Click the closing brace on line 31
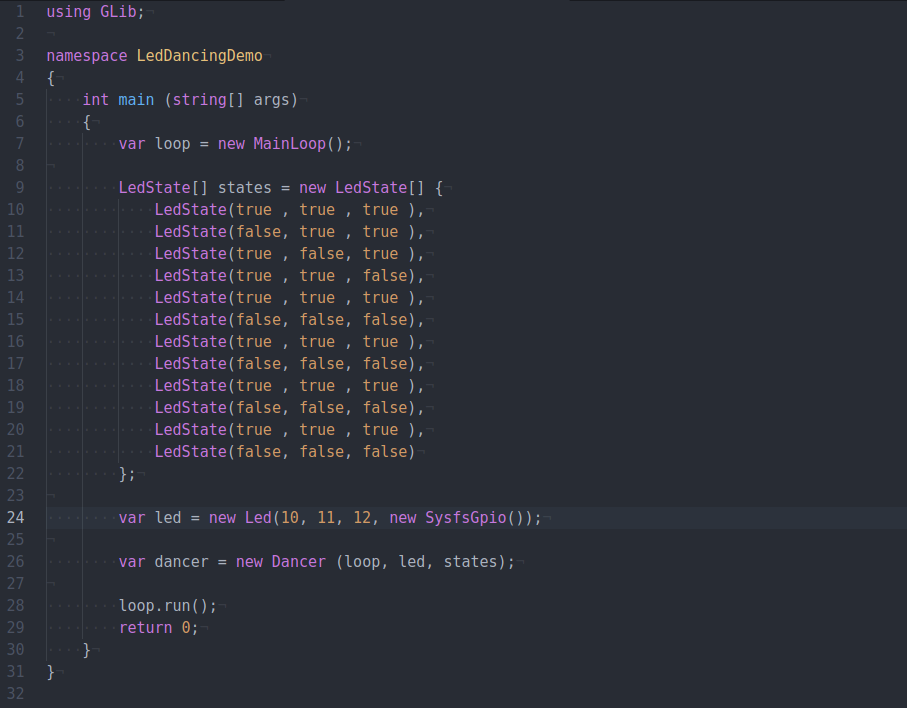The height and width of the screenshot is (708, 907). coord(49,671)
